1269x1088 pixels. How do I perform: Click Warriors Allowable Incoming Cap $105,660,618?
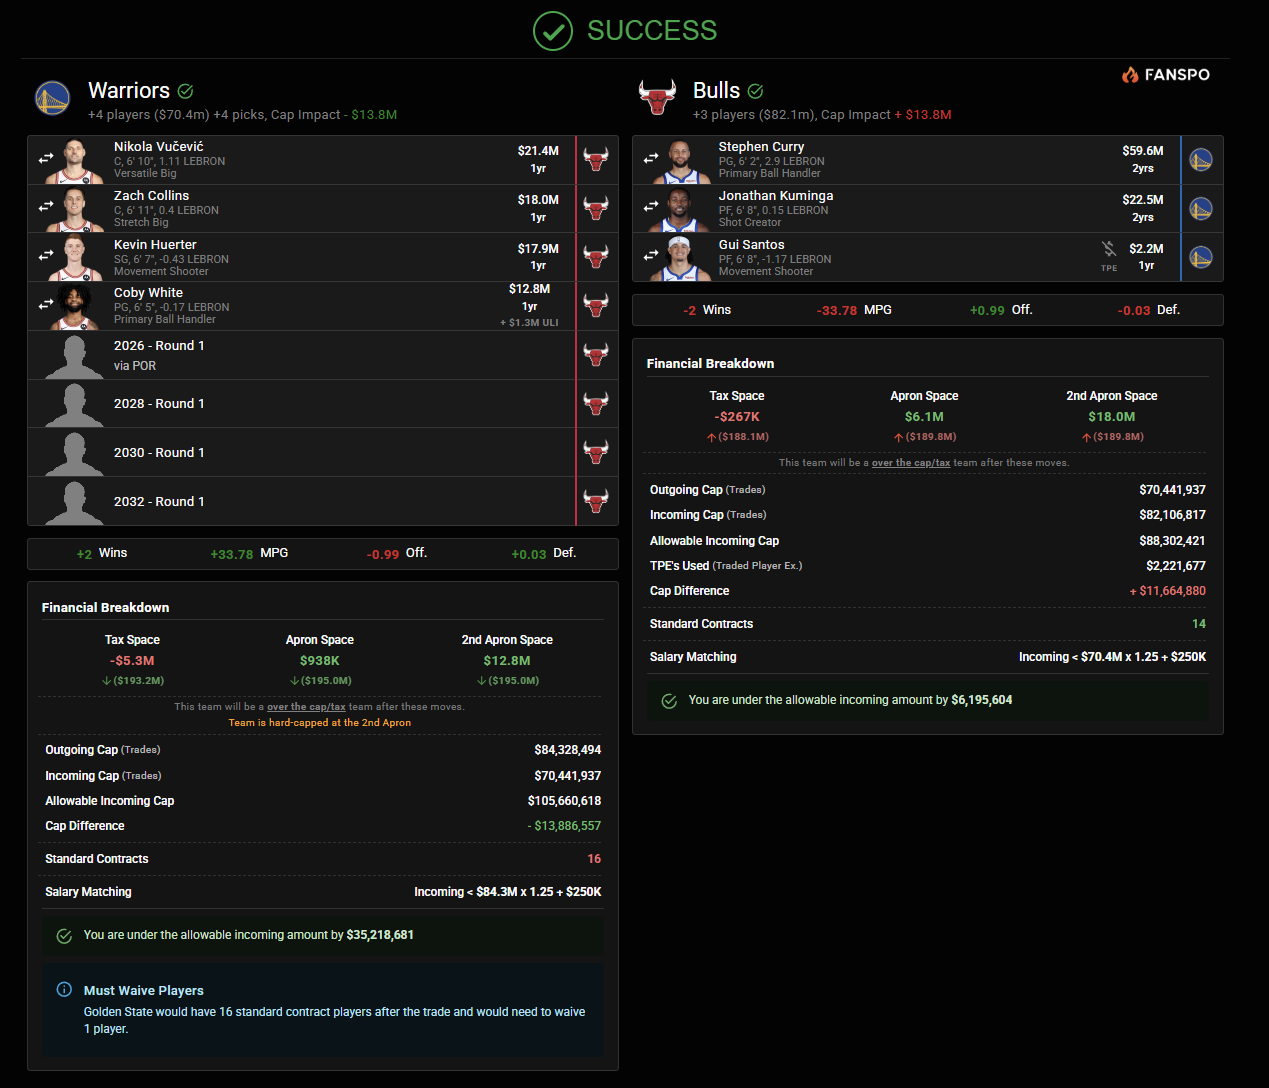(564, 800)
